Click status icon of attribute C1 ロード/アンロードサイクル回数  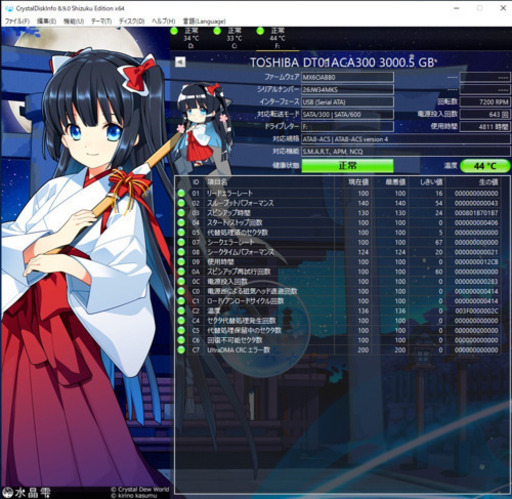pyautogui.click(x=181, y=301)
